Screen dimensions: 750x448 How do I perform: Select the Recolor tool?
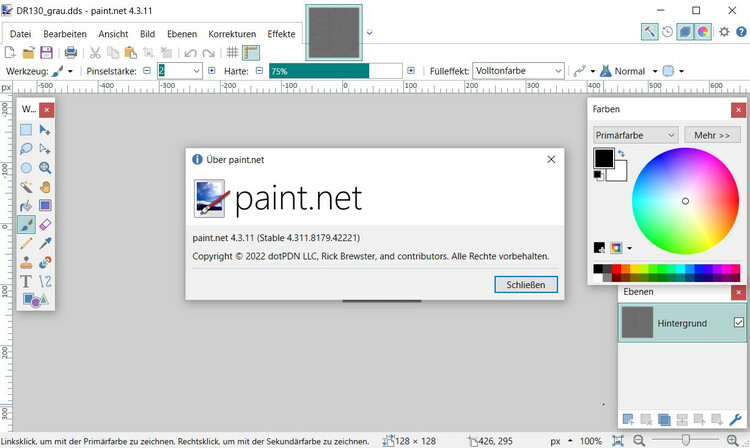coord(45,262)
